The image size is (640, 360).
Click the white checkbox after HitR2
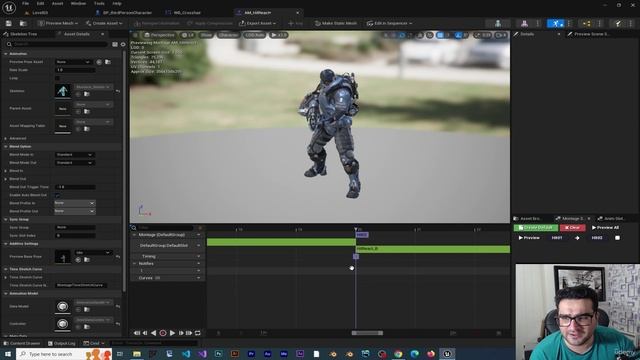pyautogui.click(x=617, y=238)
